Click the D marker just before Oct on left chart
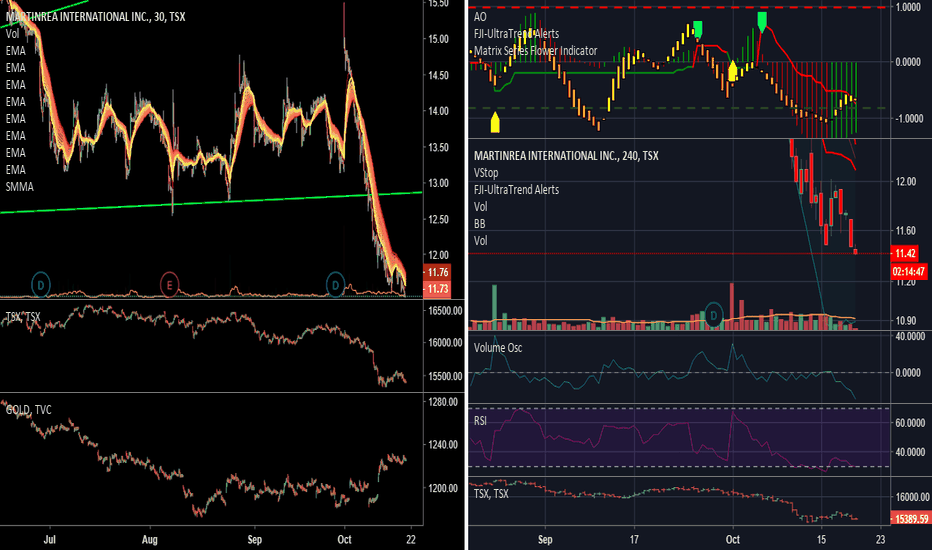 coord(335,285)
